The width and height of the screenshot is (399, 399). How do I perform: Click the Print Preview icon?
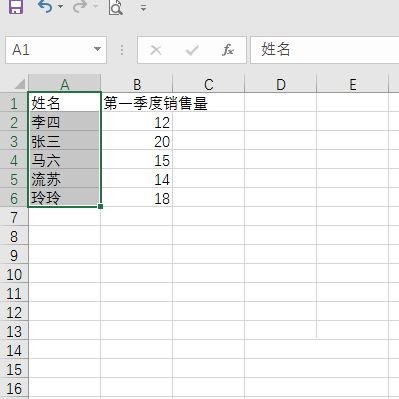tap(115, 7)
